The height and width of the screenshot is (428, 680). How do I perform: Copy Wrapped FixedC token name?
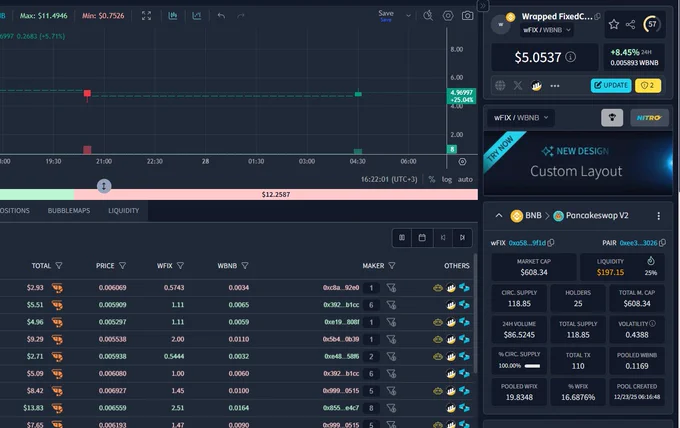pyautogui.click(x=598, y=16)
